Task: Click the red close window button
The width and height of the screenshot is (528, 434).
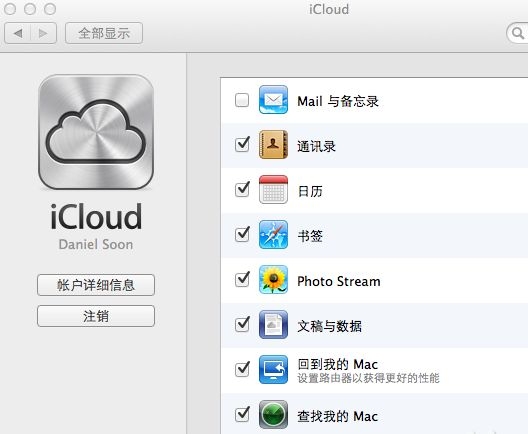Action: [10, 9]
